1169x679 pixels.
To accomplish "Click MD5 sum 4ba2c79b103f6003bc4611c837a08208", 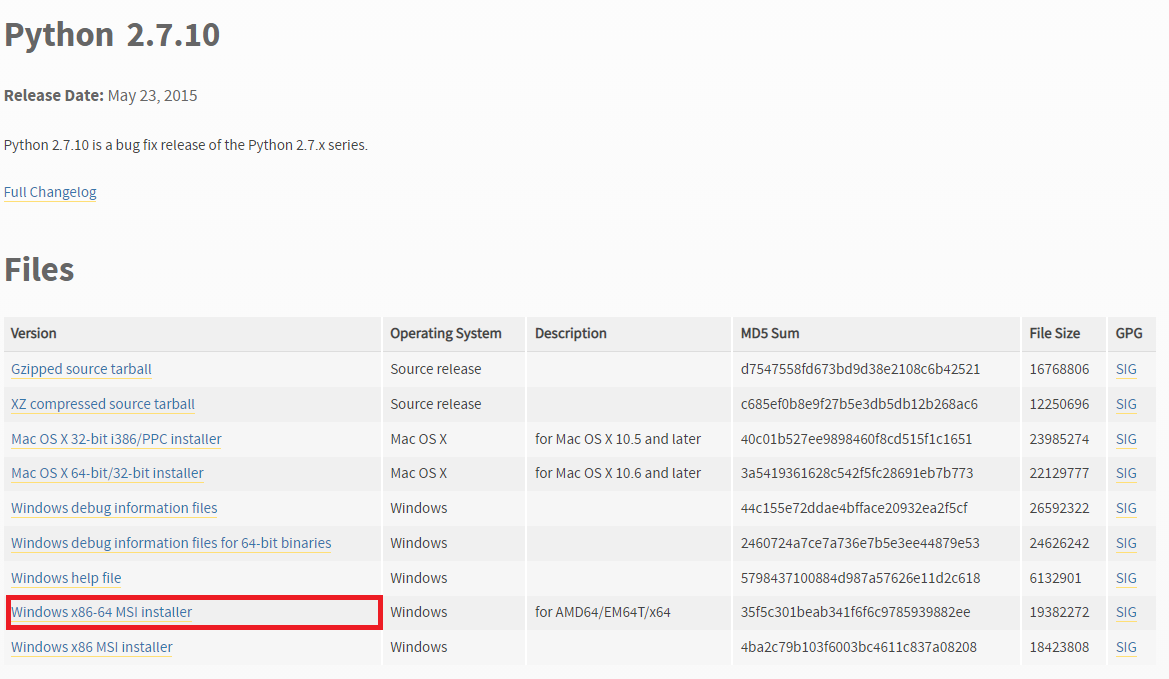I will (858, 647).
